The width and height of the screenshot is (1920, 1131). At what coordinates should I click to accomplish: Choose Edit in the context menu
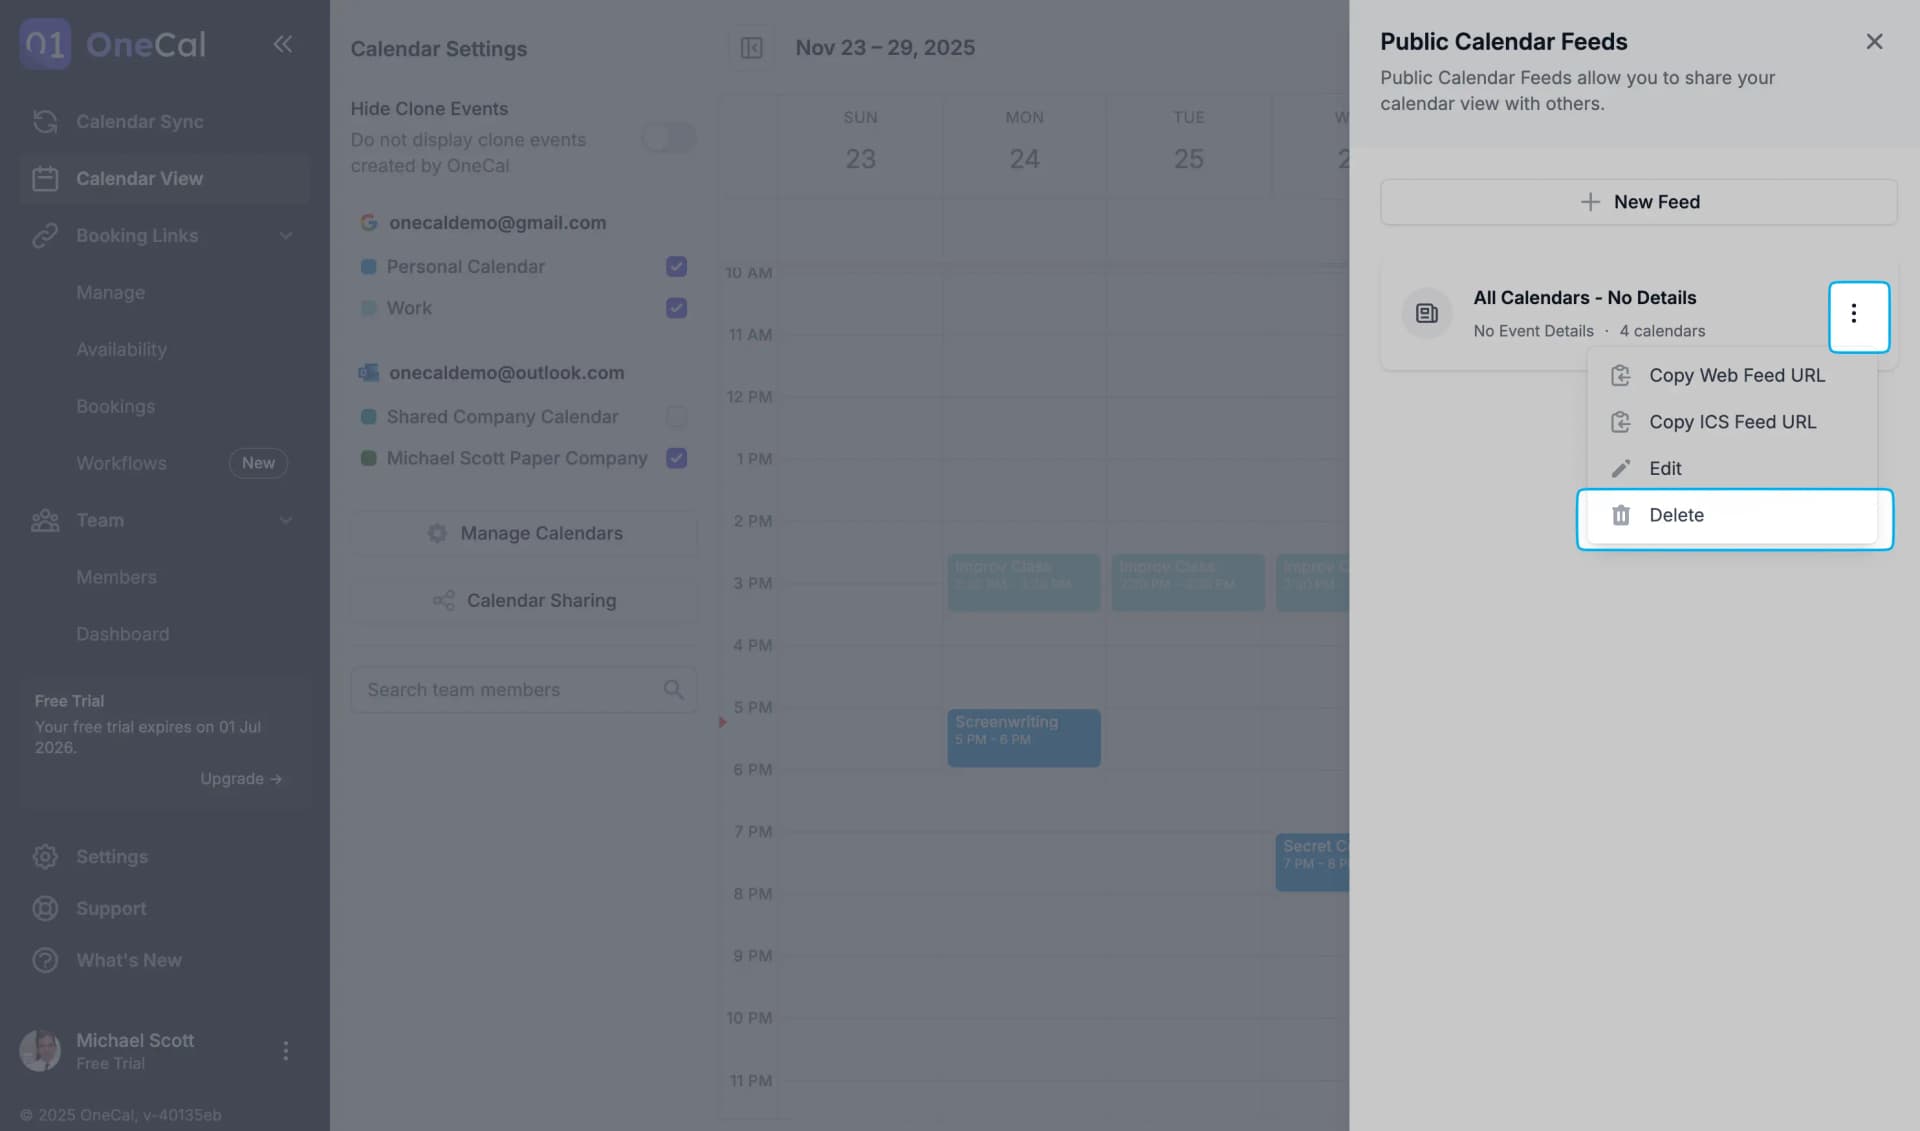point(1665,468)
